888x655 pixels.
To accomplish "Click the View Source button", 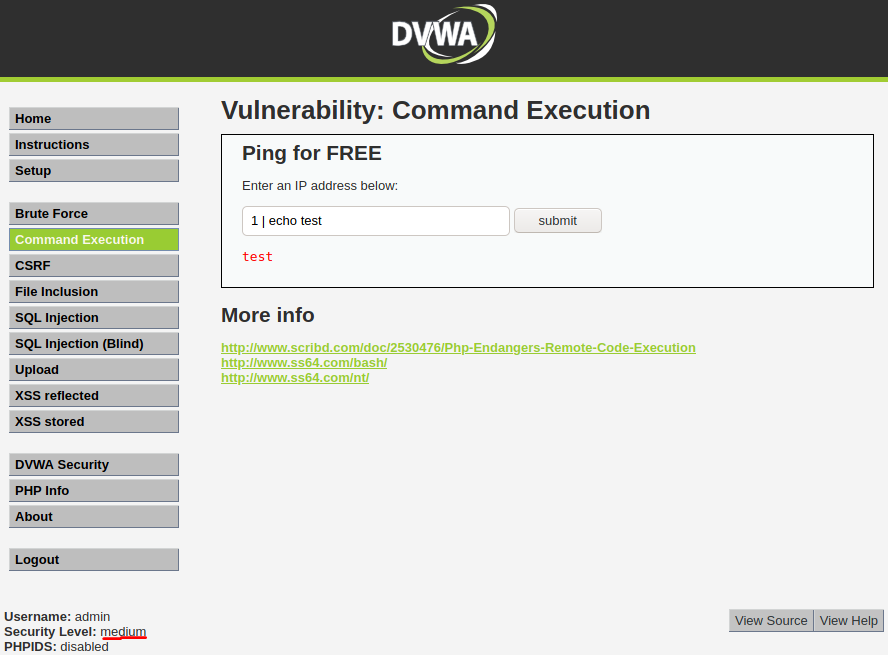I will tap(771, 621).
